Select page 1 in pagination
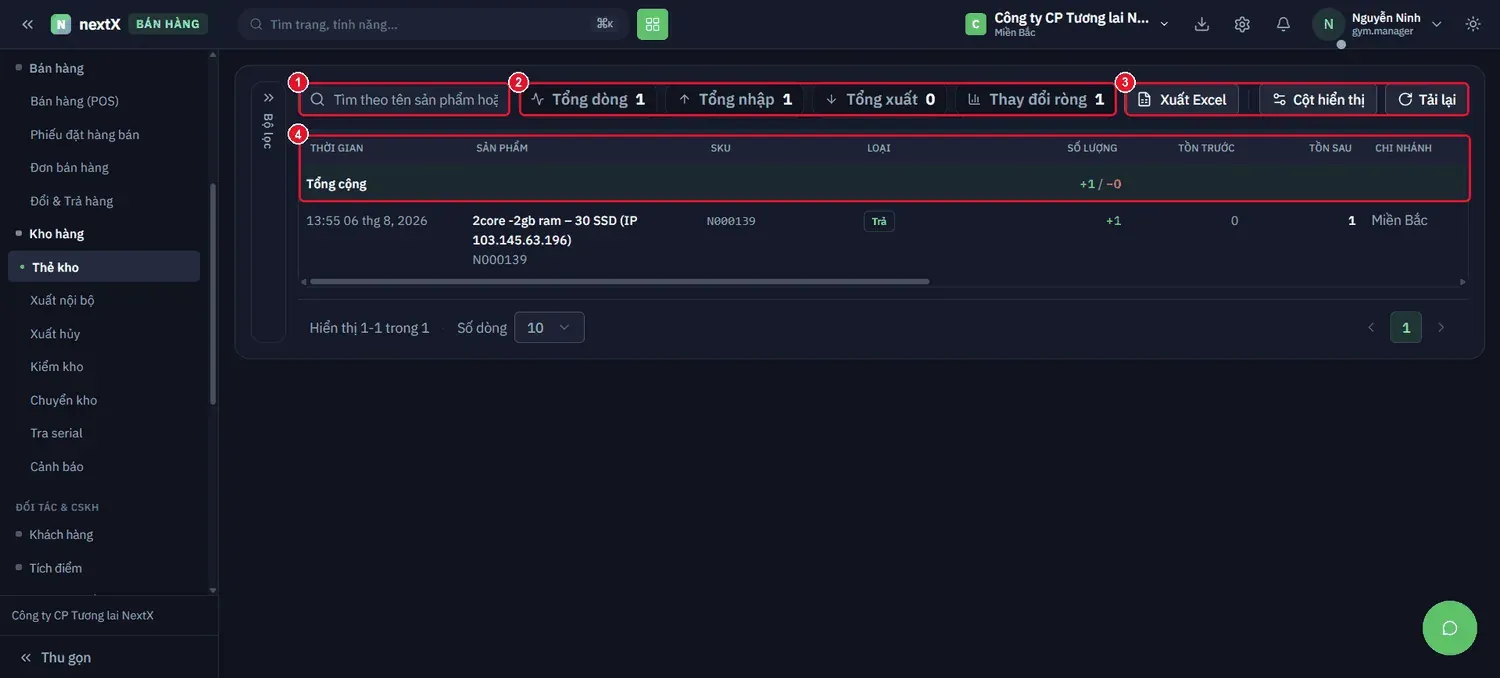The height and width of the screenshot is (678, 1500). click(x=1406, y=328)
